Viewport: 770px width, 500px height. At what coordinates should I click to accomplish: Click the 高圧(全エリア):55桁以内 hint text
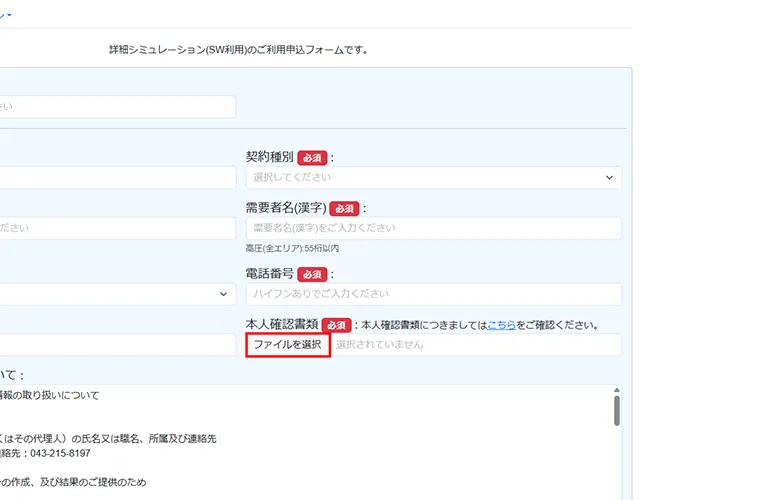293,248
